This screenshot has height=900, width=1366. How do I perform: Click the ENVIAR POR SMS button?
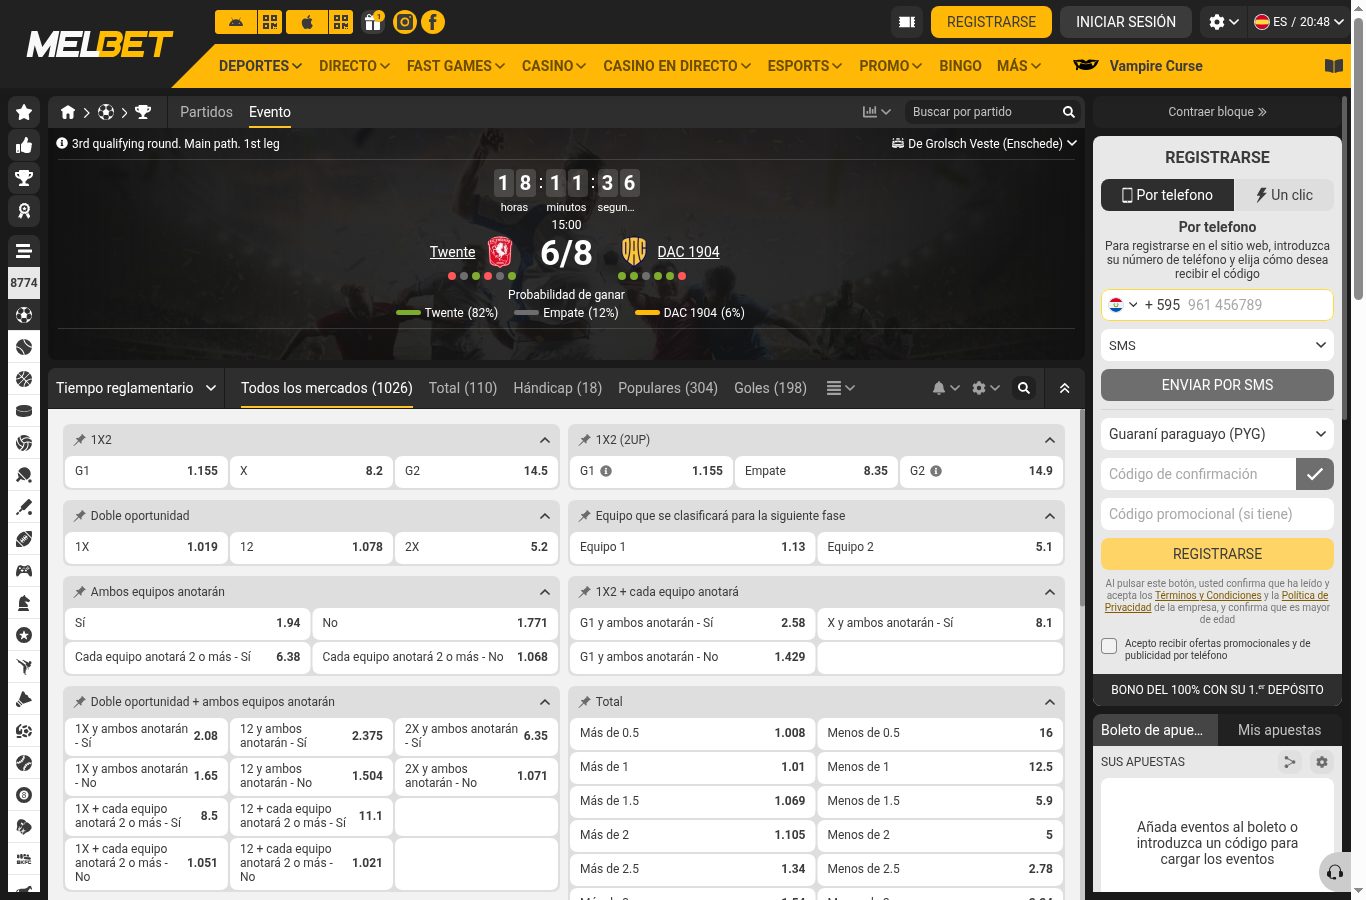(x=1217, y=385)
